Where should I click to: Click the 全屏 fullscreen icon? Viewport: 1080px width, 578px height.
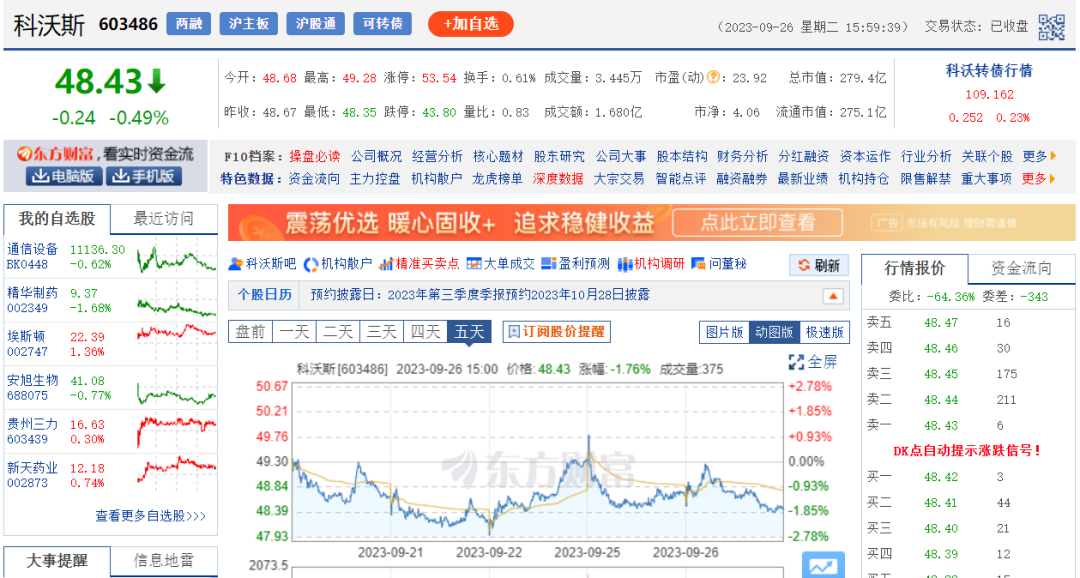(797, 362)
